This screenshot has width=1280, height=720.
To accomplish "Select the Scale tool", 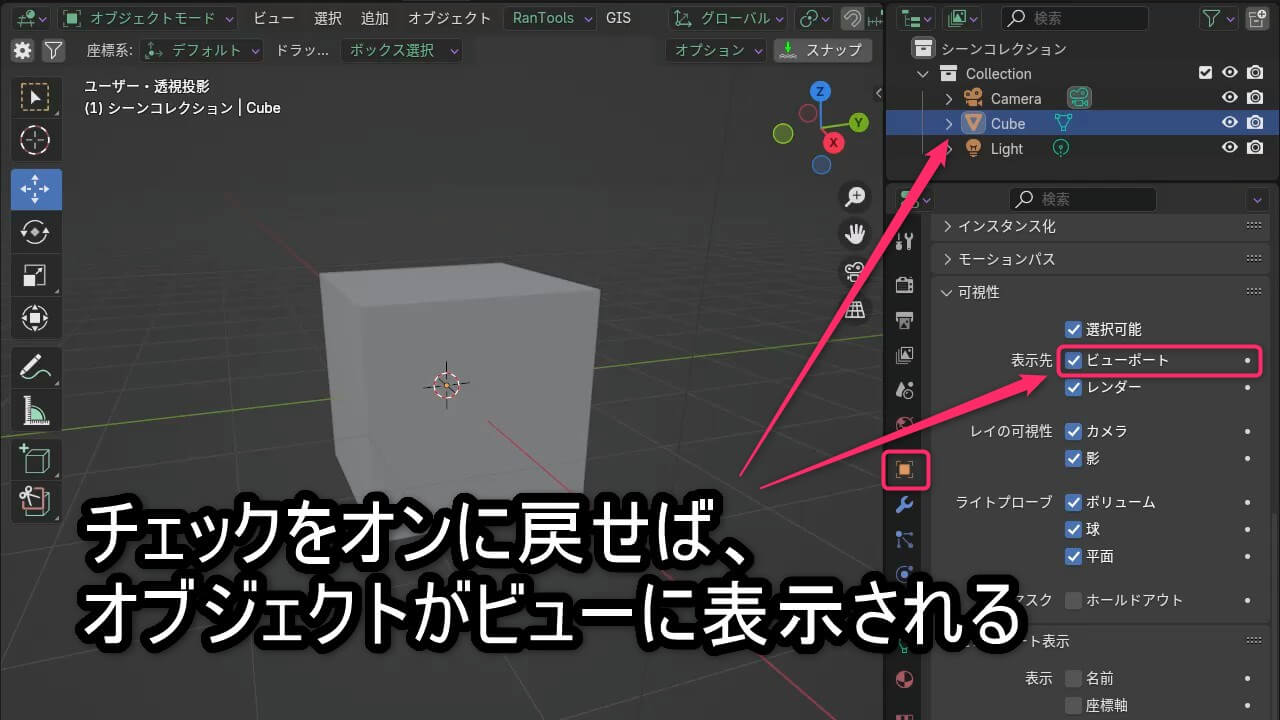I will tap(36, 275).
